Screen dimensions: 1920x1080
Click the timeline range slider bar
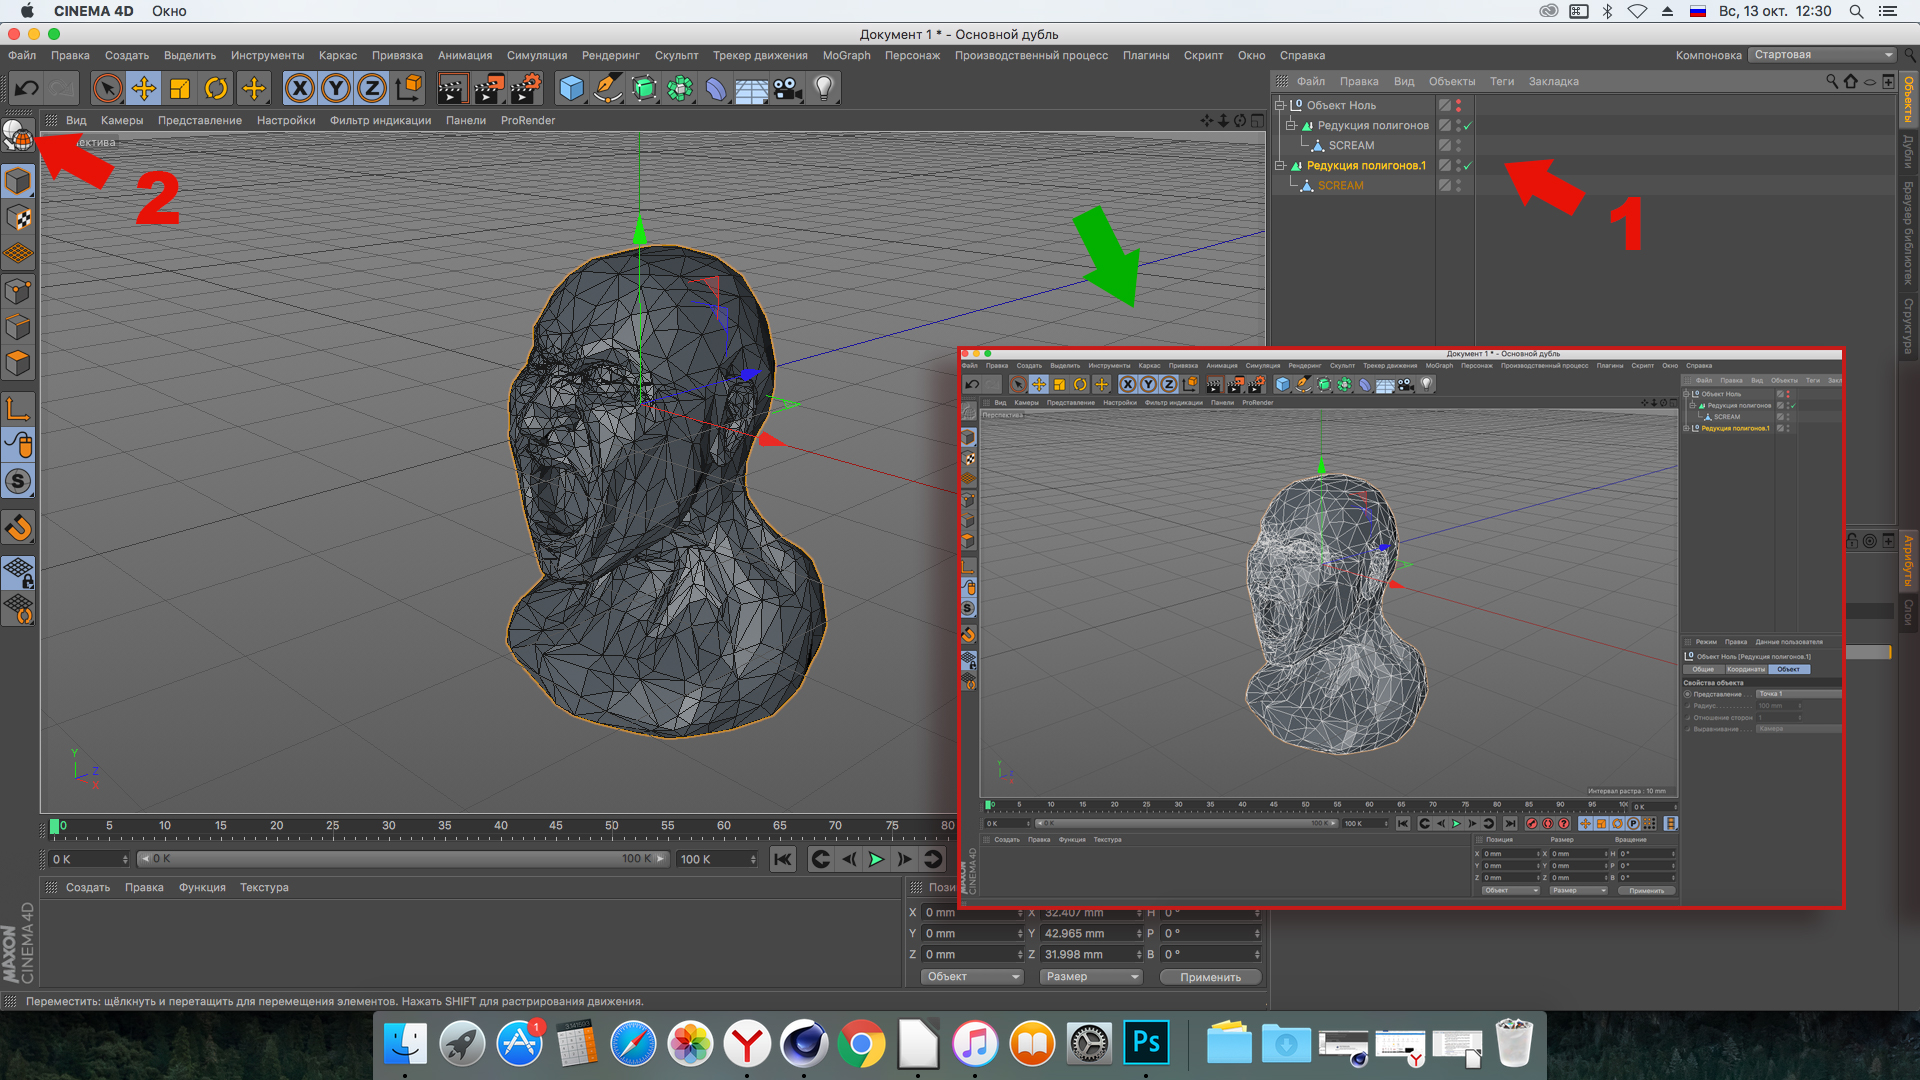402,859
